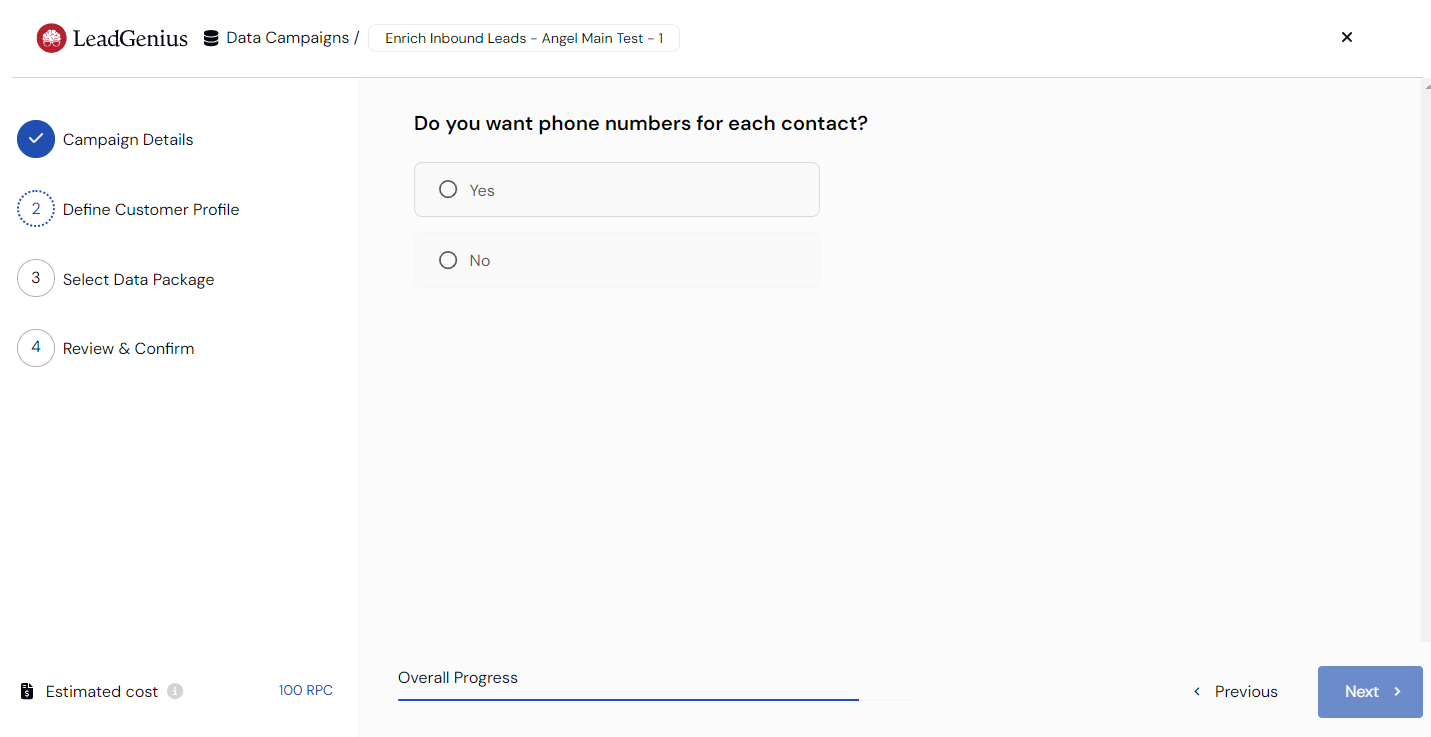Viewport: 1431px width, 737px height.
Task: Click the Next button label
Action: pos(1362,692)
